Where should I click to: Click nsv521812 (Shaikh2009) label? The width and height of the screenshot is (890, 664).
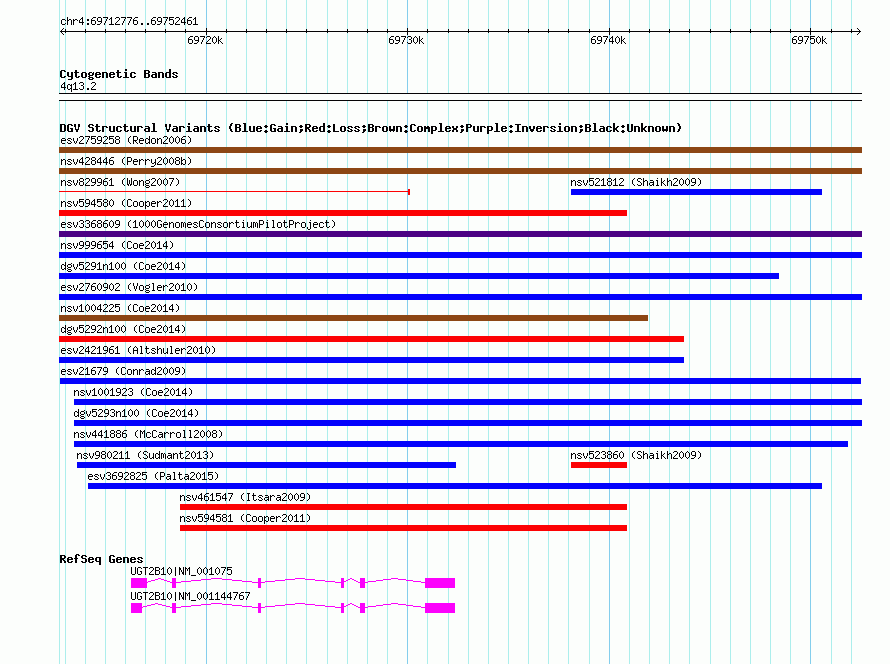(636, 182)
